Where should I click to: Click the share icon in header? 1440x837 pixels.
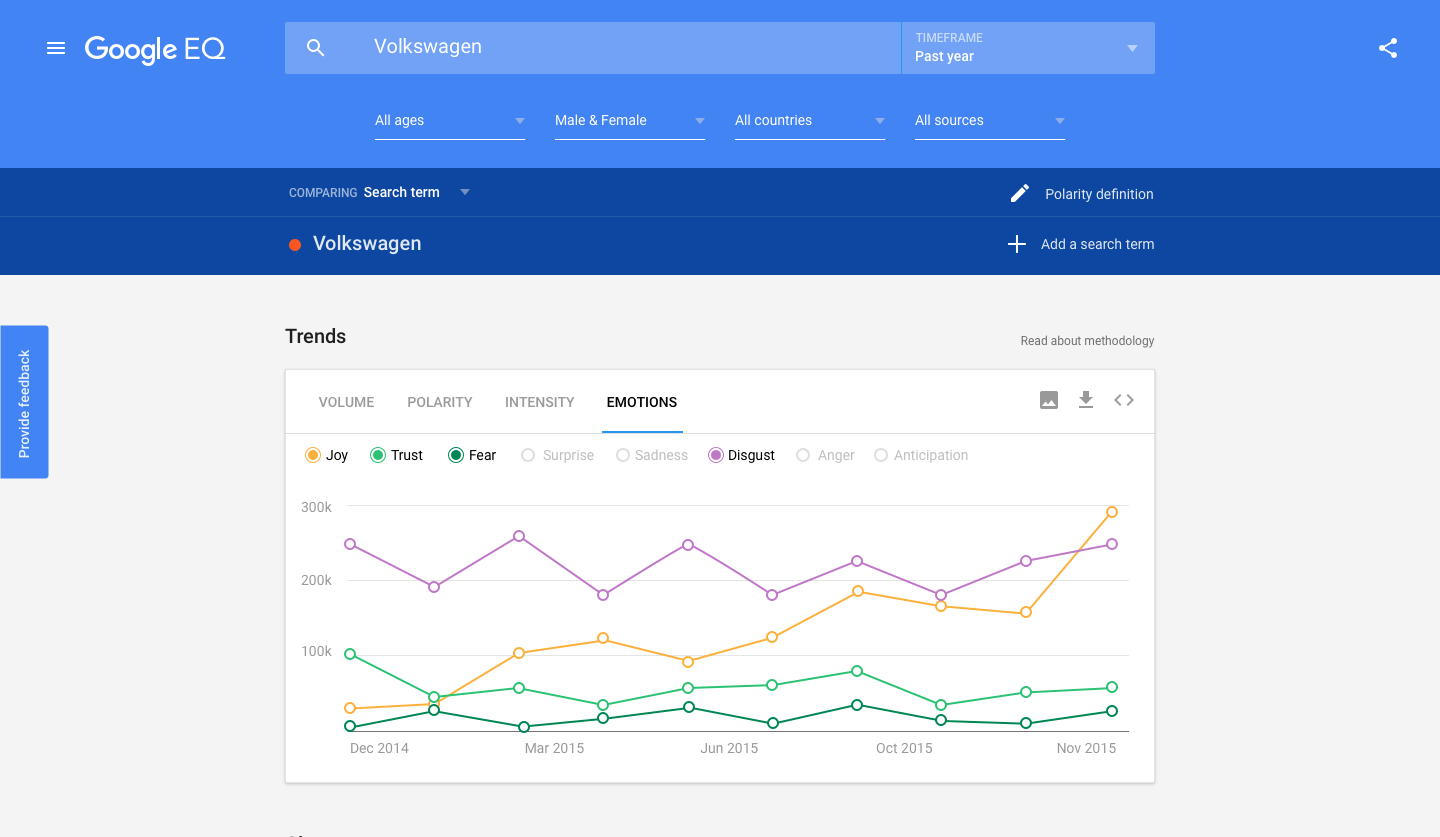coord(1388,48)
